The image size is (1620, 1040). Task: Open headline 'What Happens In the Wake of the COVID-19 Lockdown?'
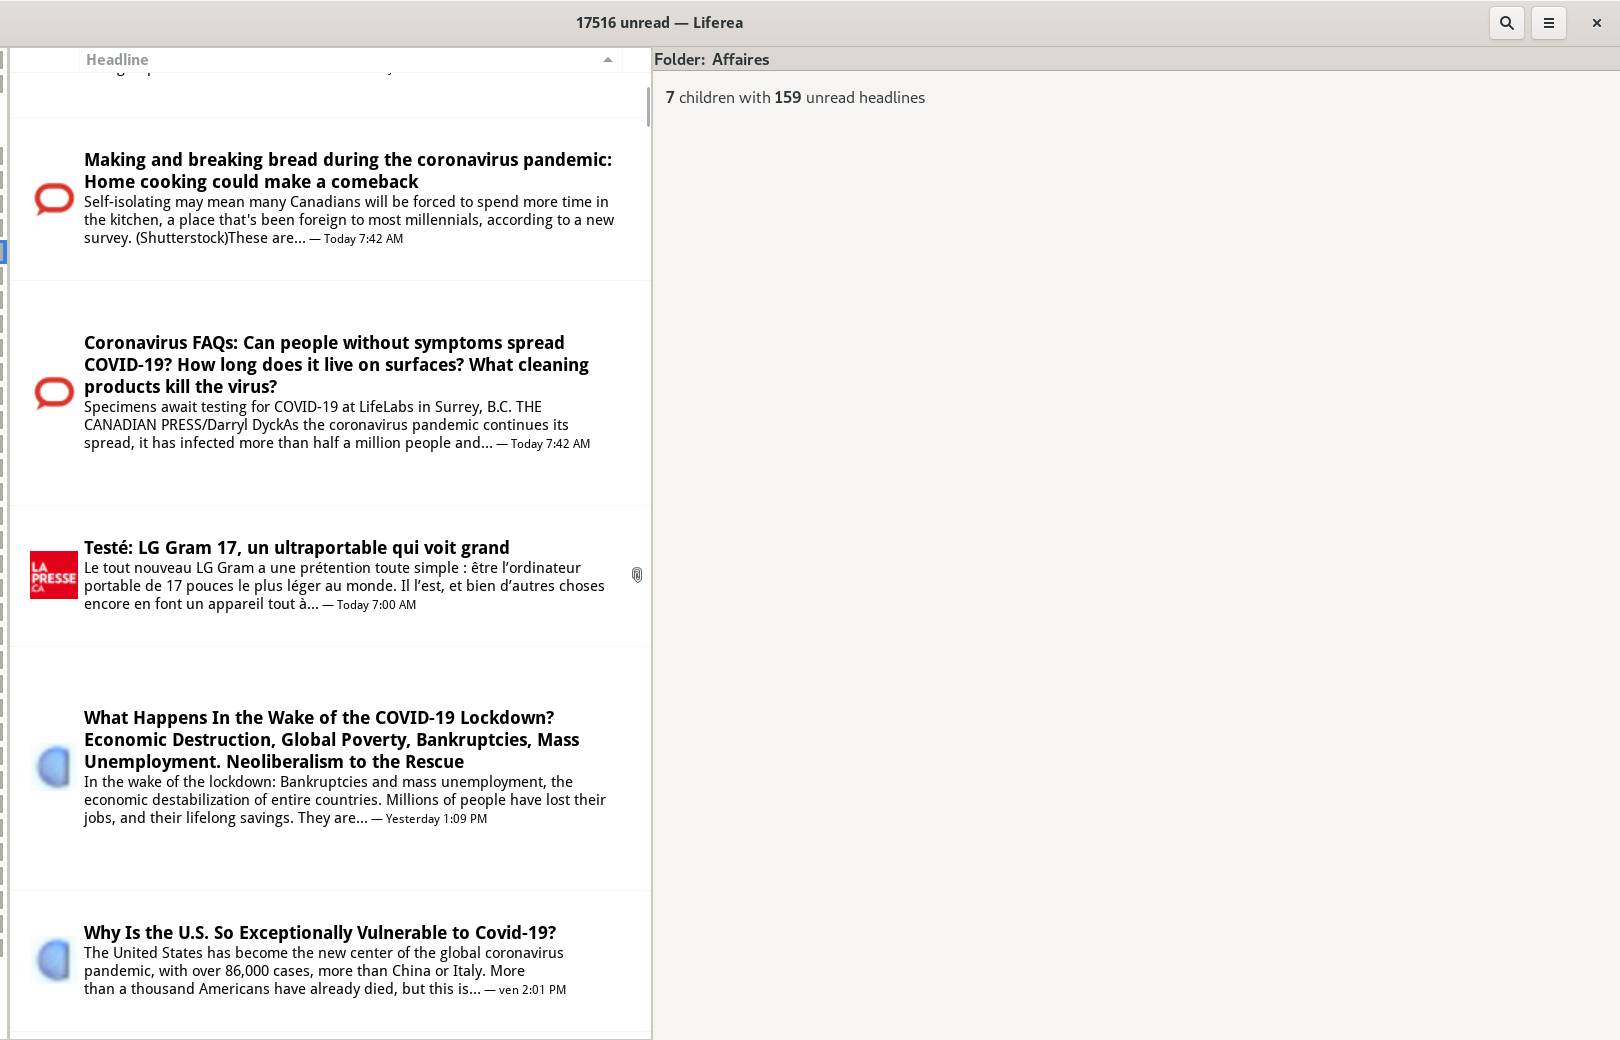332,739
